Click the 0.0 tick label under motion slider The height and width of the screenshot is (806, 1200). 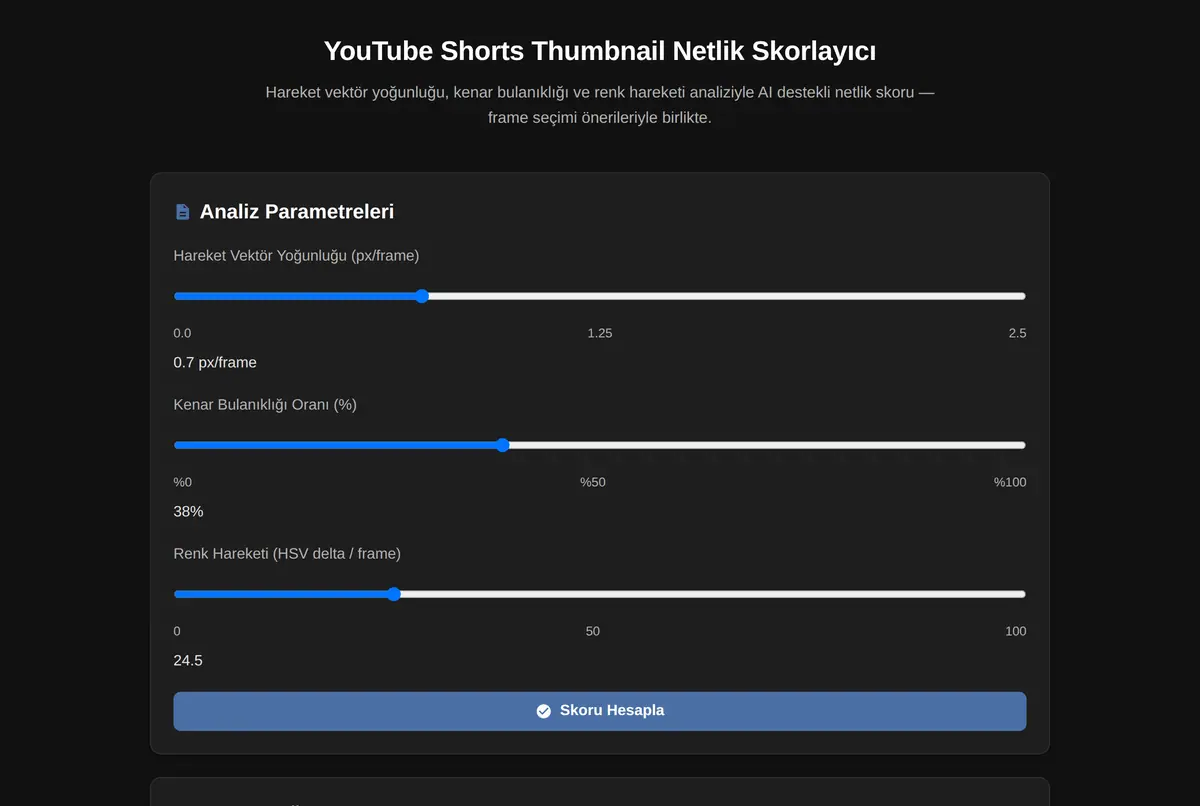click(x=182, y=333)
